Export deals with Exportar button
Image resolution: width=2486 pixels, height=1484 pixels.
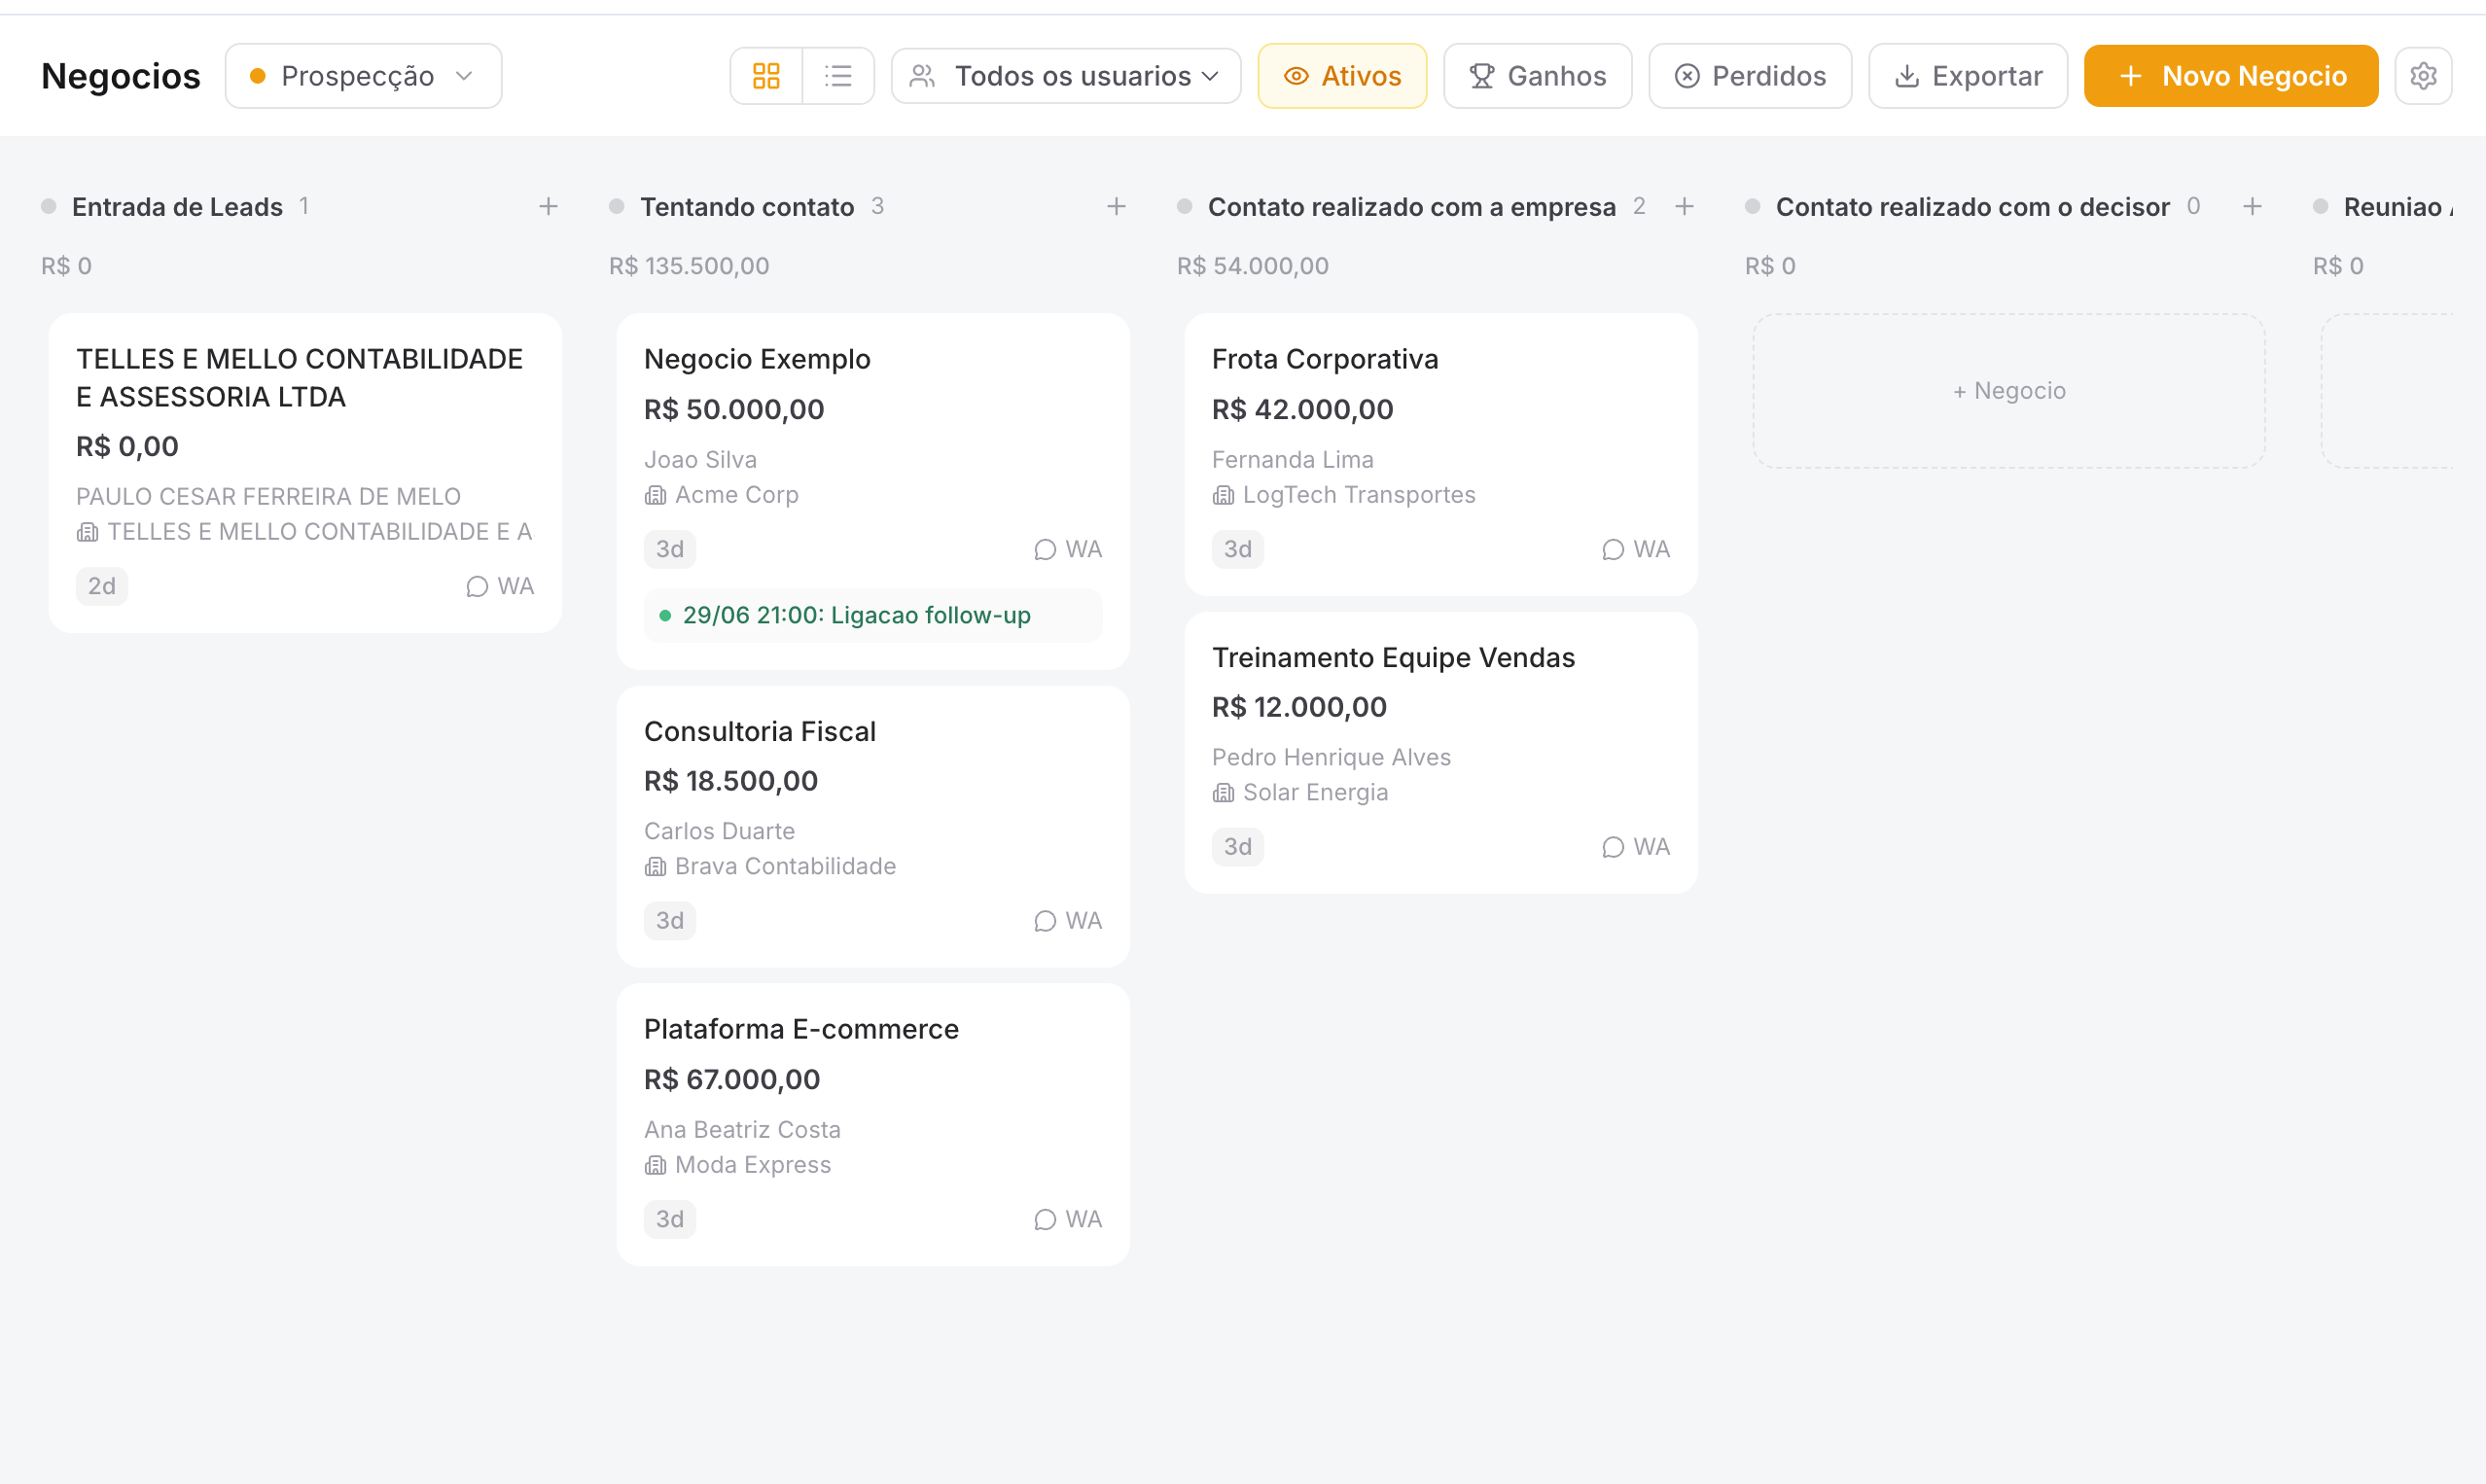tap(1967, 76)
